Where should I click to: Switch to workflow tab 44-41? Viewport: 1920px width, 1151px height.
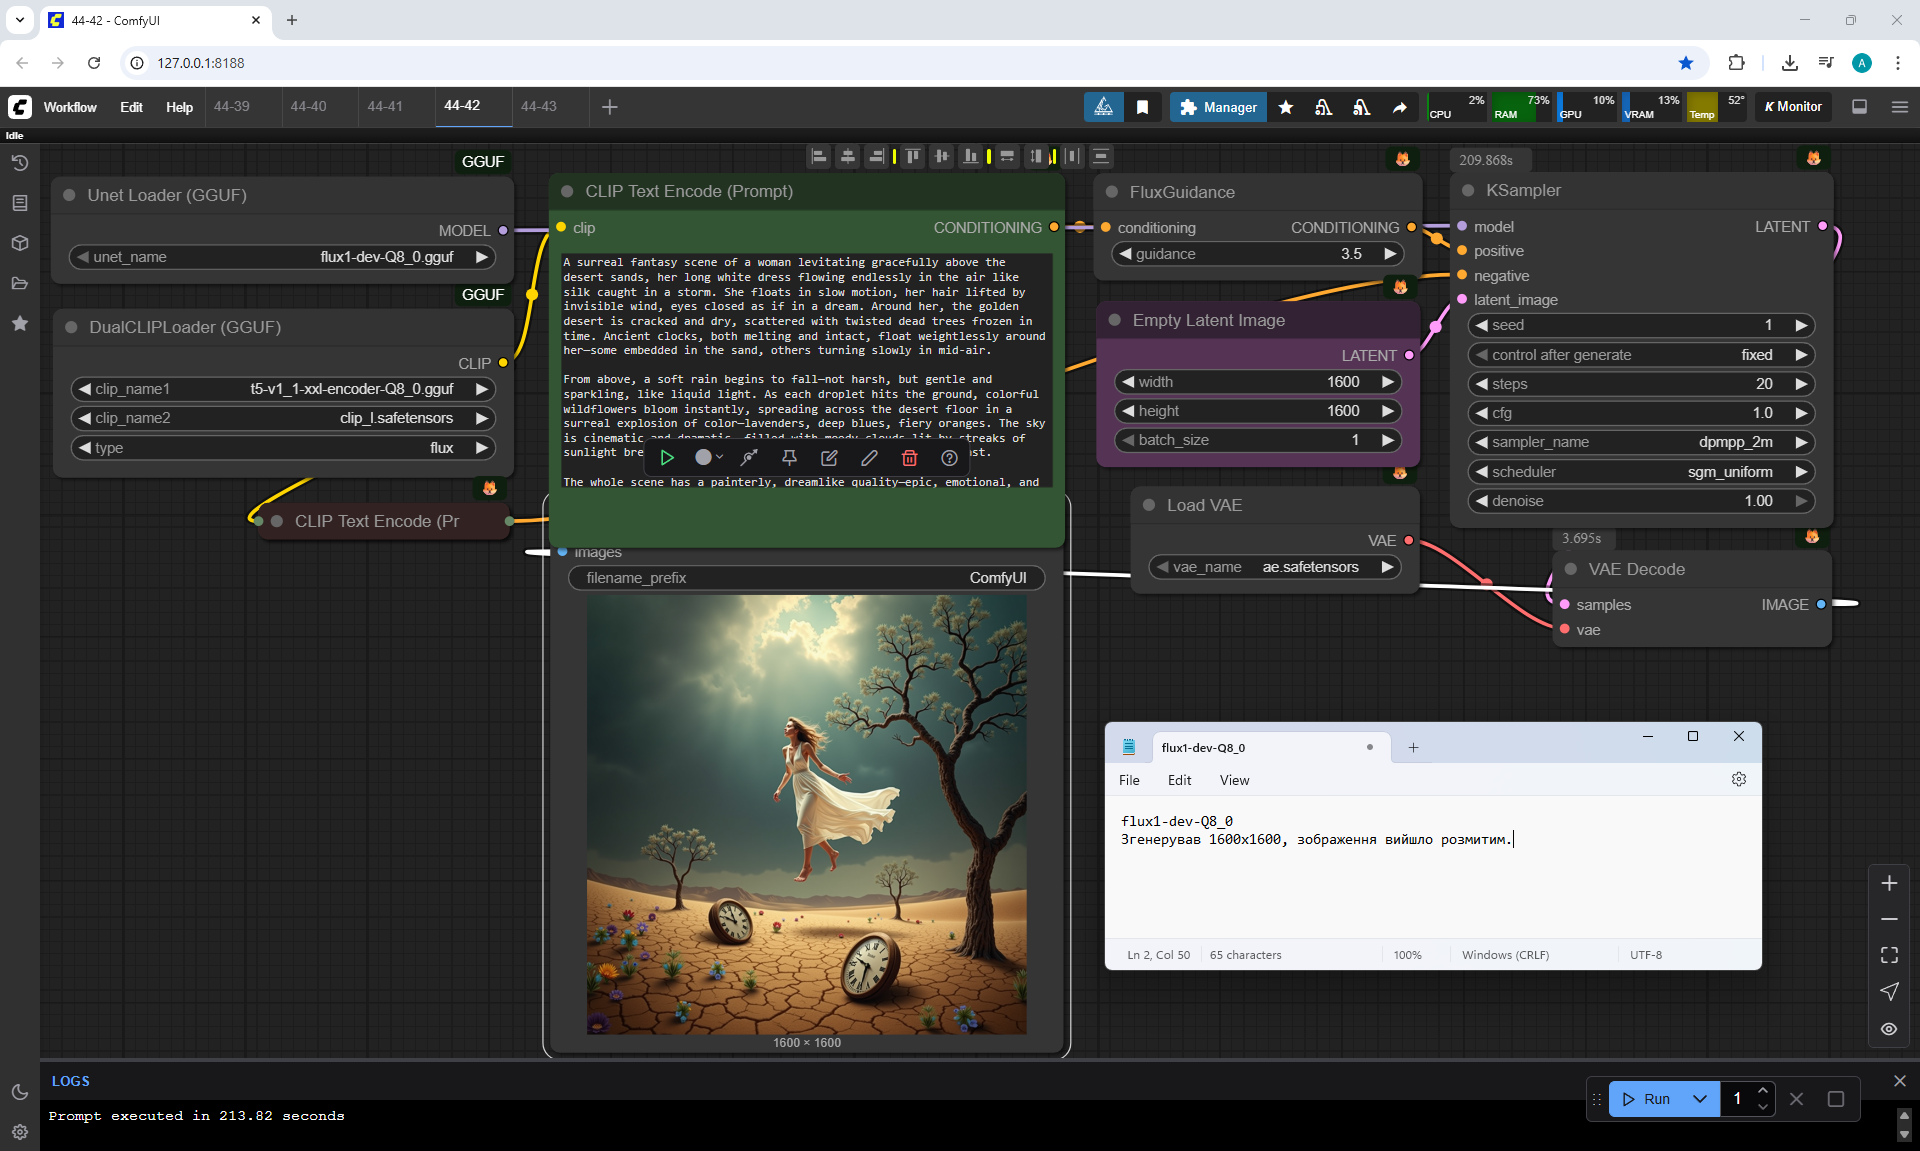pyautogui.click(x=385, y=106)
